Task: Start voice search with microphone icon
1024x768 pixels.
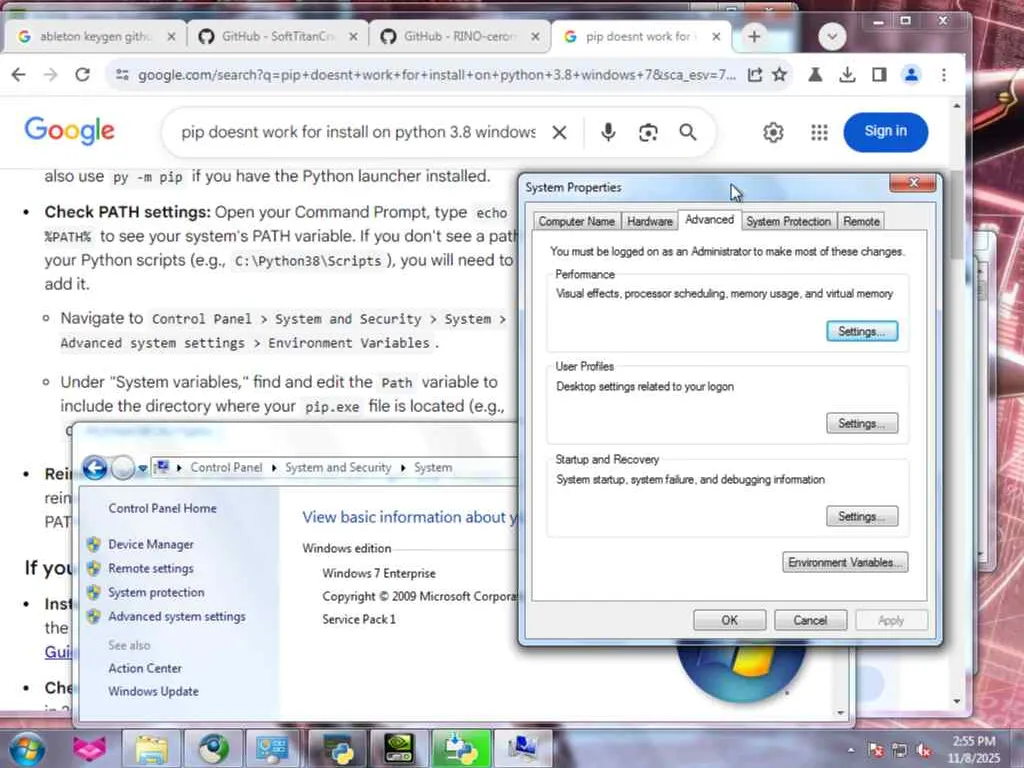Action: (x=608, y=133)
